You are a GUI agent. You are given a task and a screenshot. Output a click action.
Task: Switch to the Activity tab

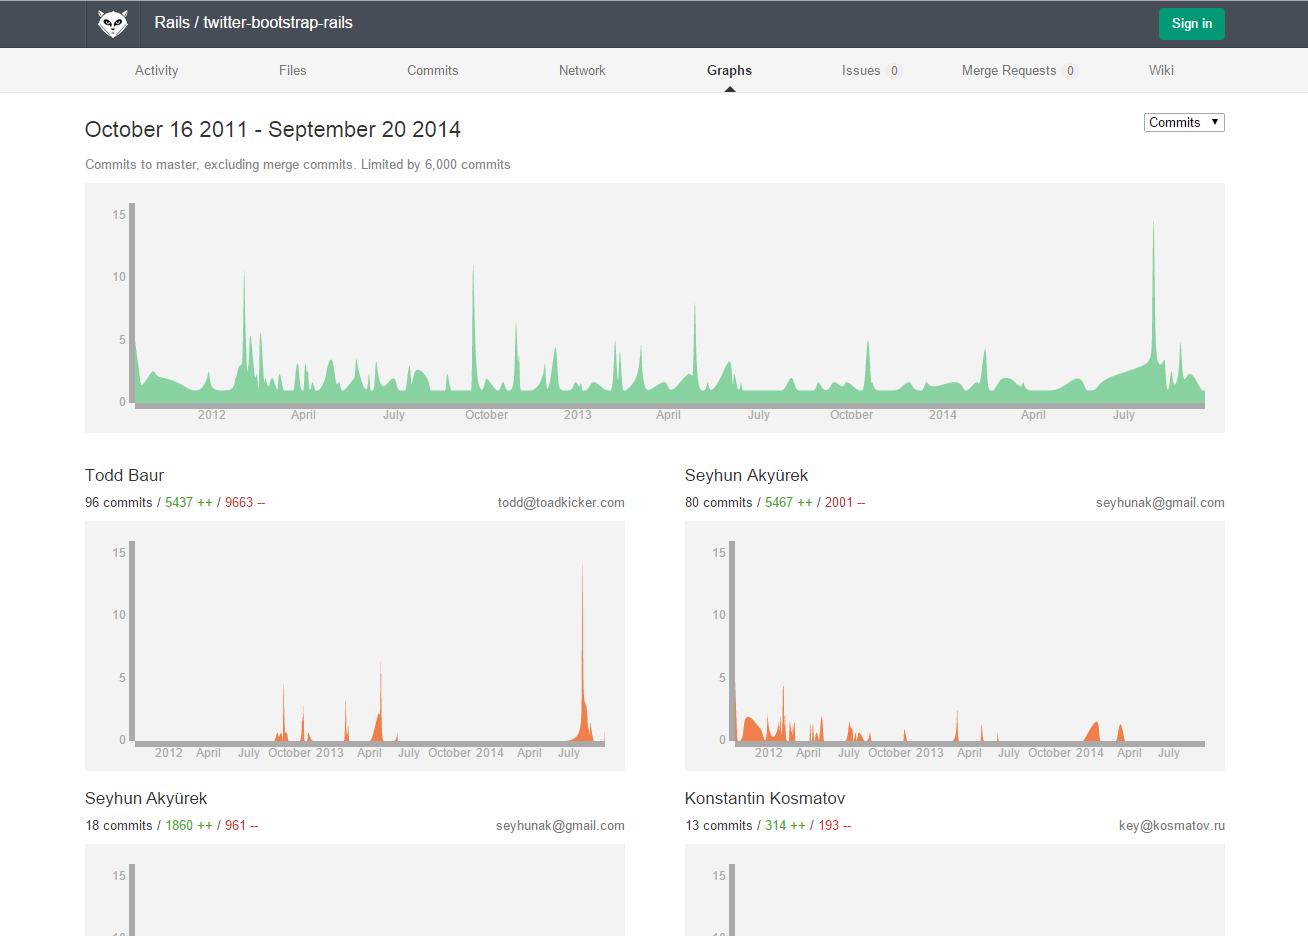[156, 70]
